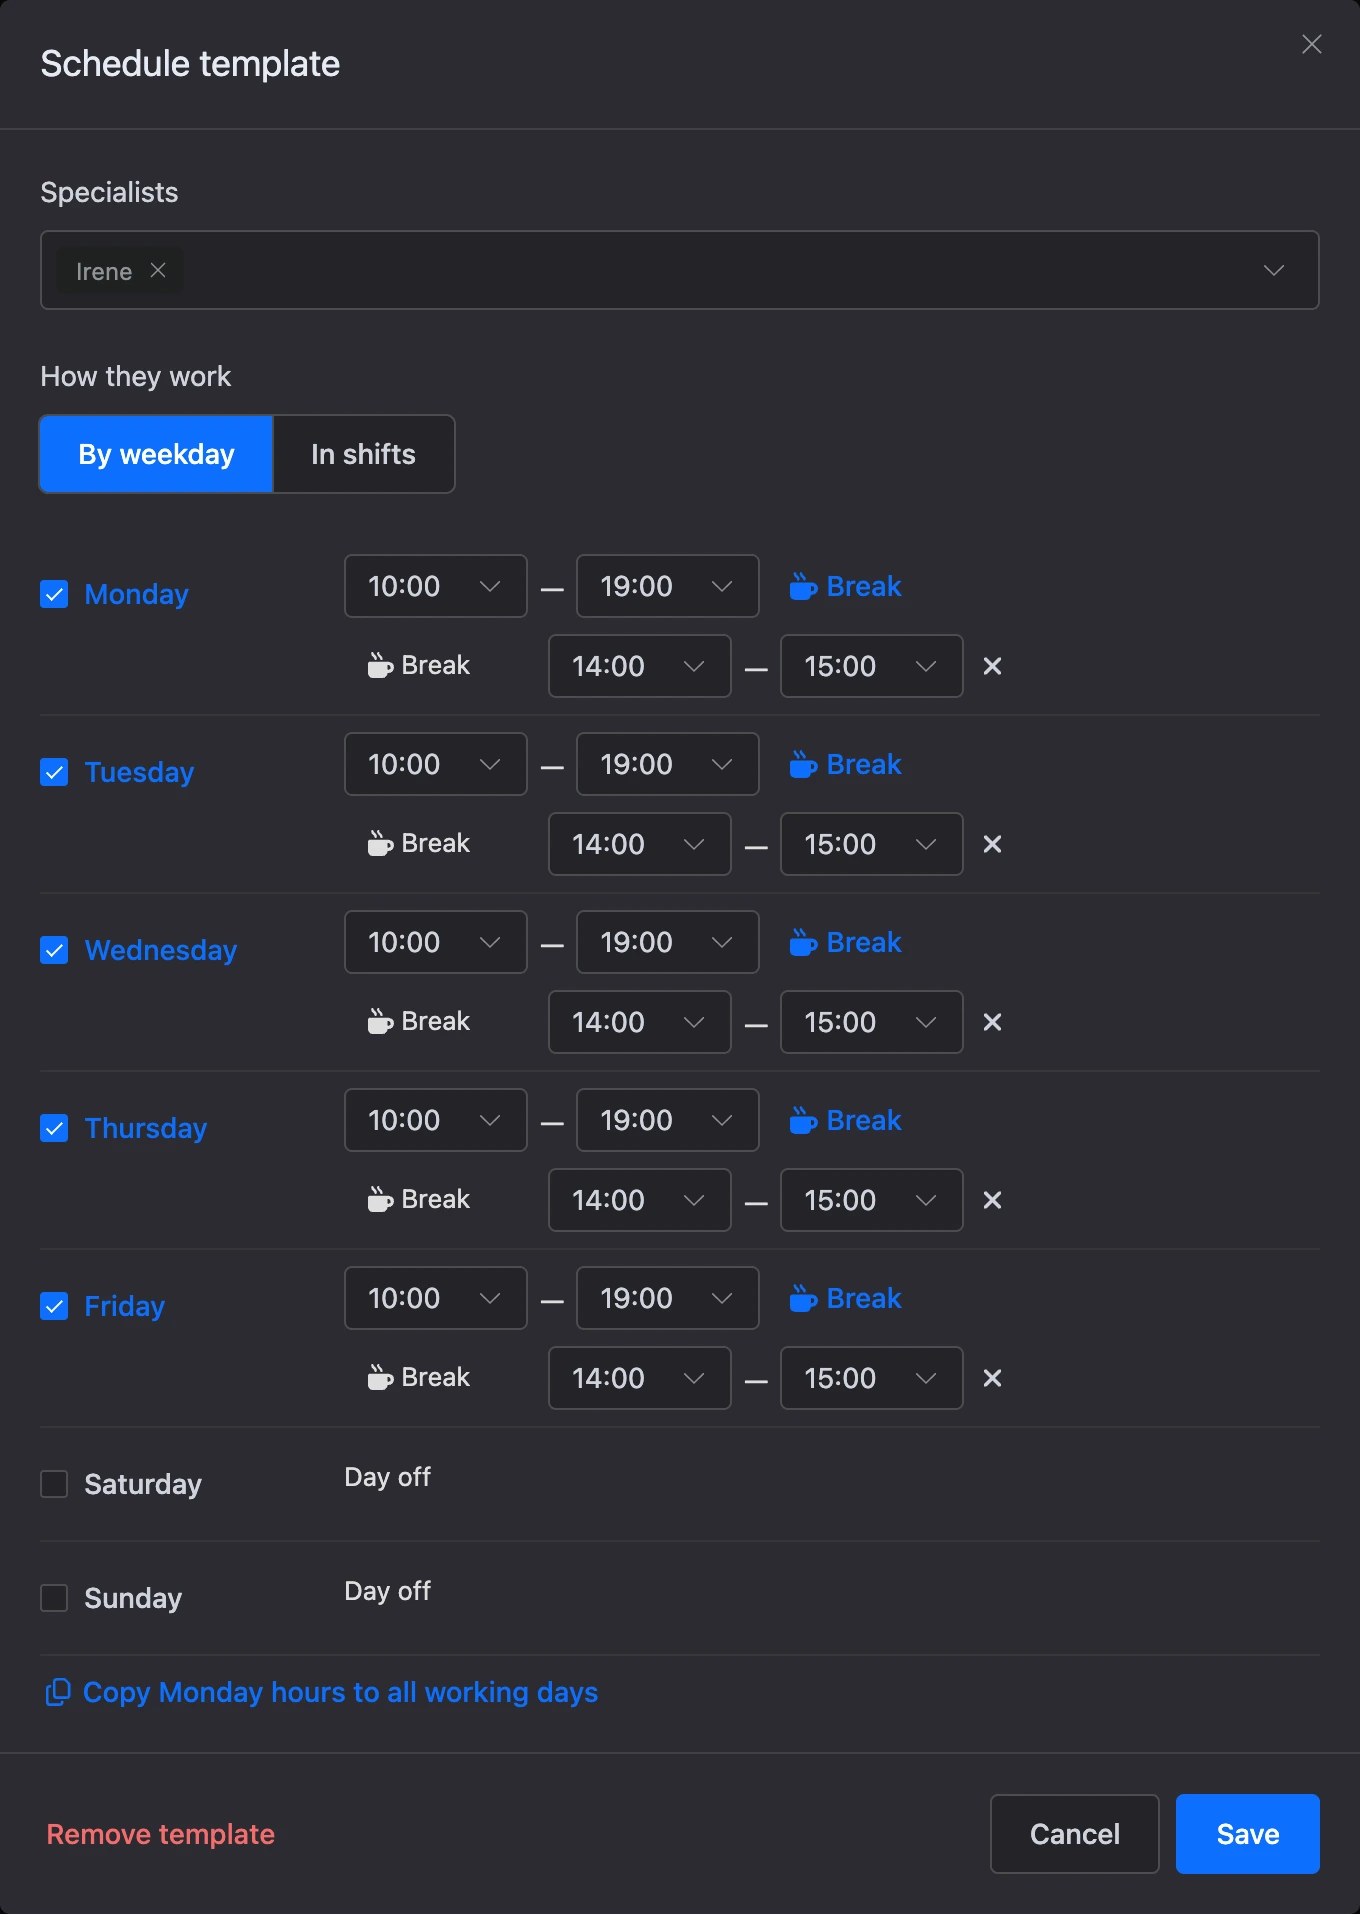Open Friday break start 14:00 dropdown
Viewport: 1360px width, 1914px height.
click(x=640, y=1378)
